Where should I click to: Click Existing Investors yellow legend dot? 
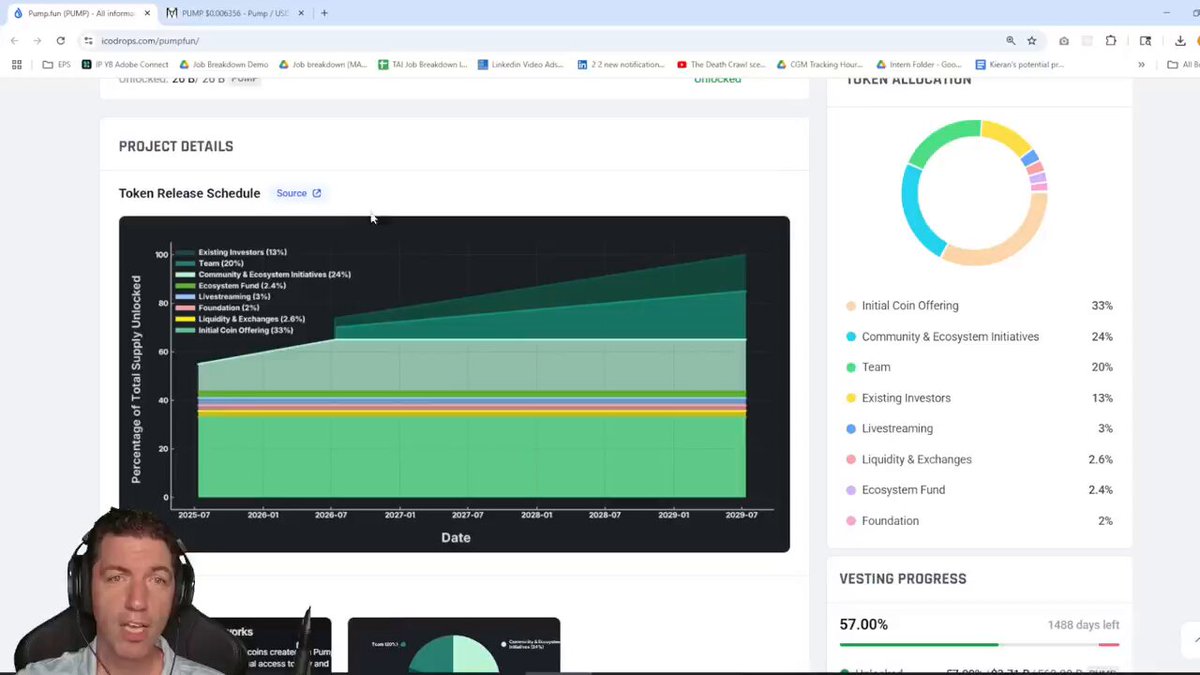coord(851,398)
